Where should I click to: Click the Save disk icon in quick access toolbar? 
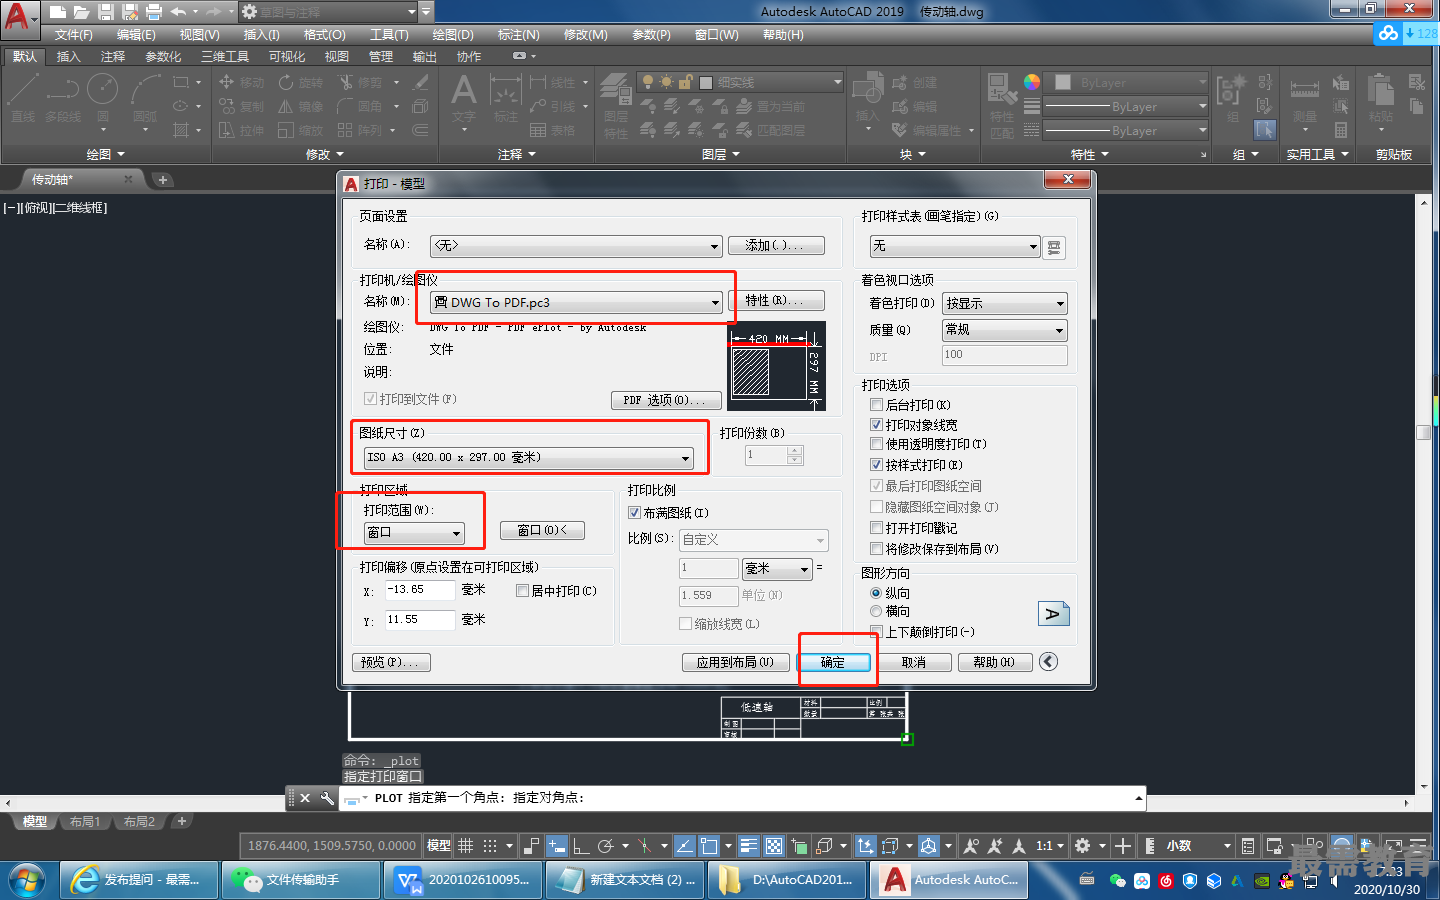(x=106, y=12)
